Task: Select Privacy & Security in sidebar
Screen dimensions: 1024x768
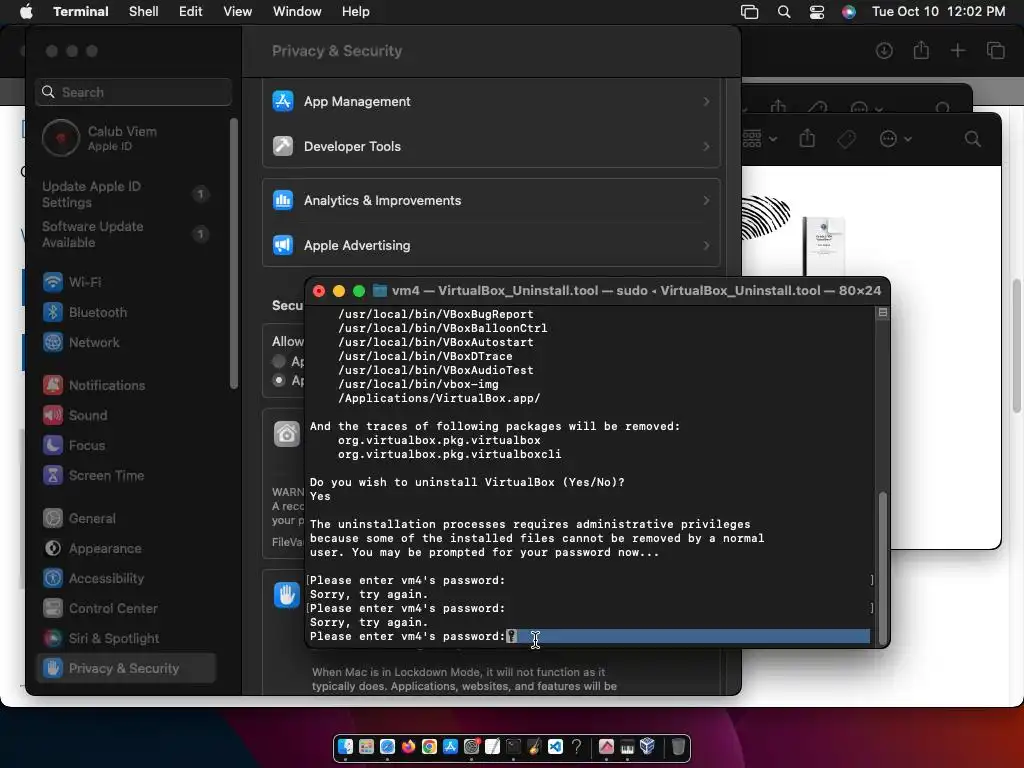Action: pos(126,668)
